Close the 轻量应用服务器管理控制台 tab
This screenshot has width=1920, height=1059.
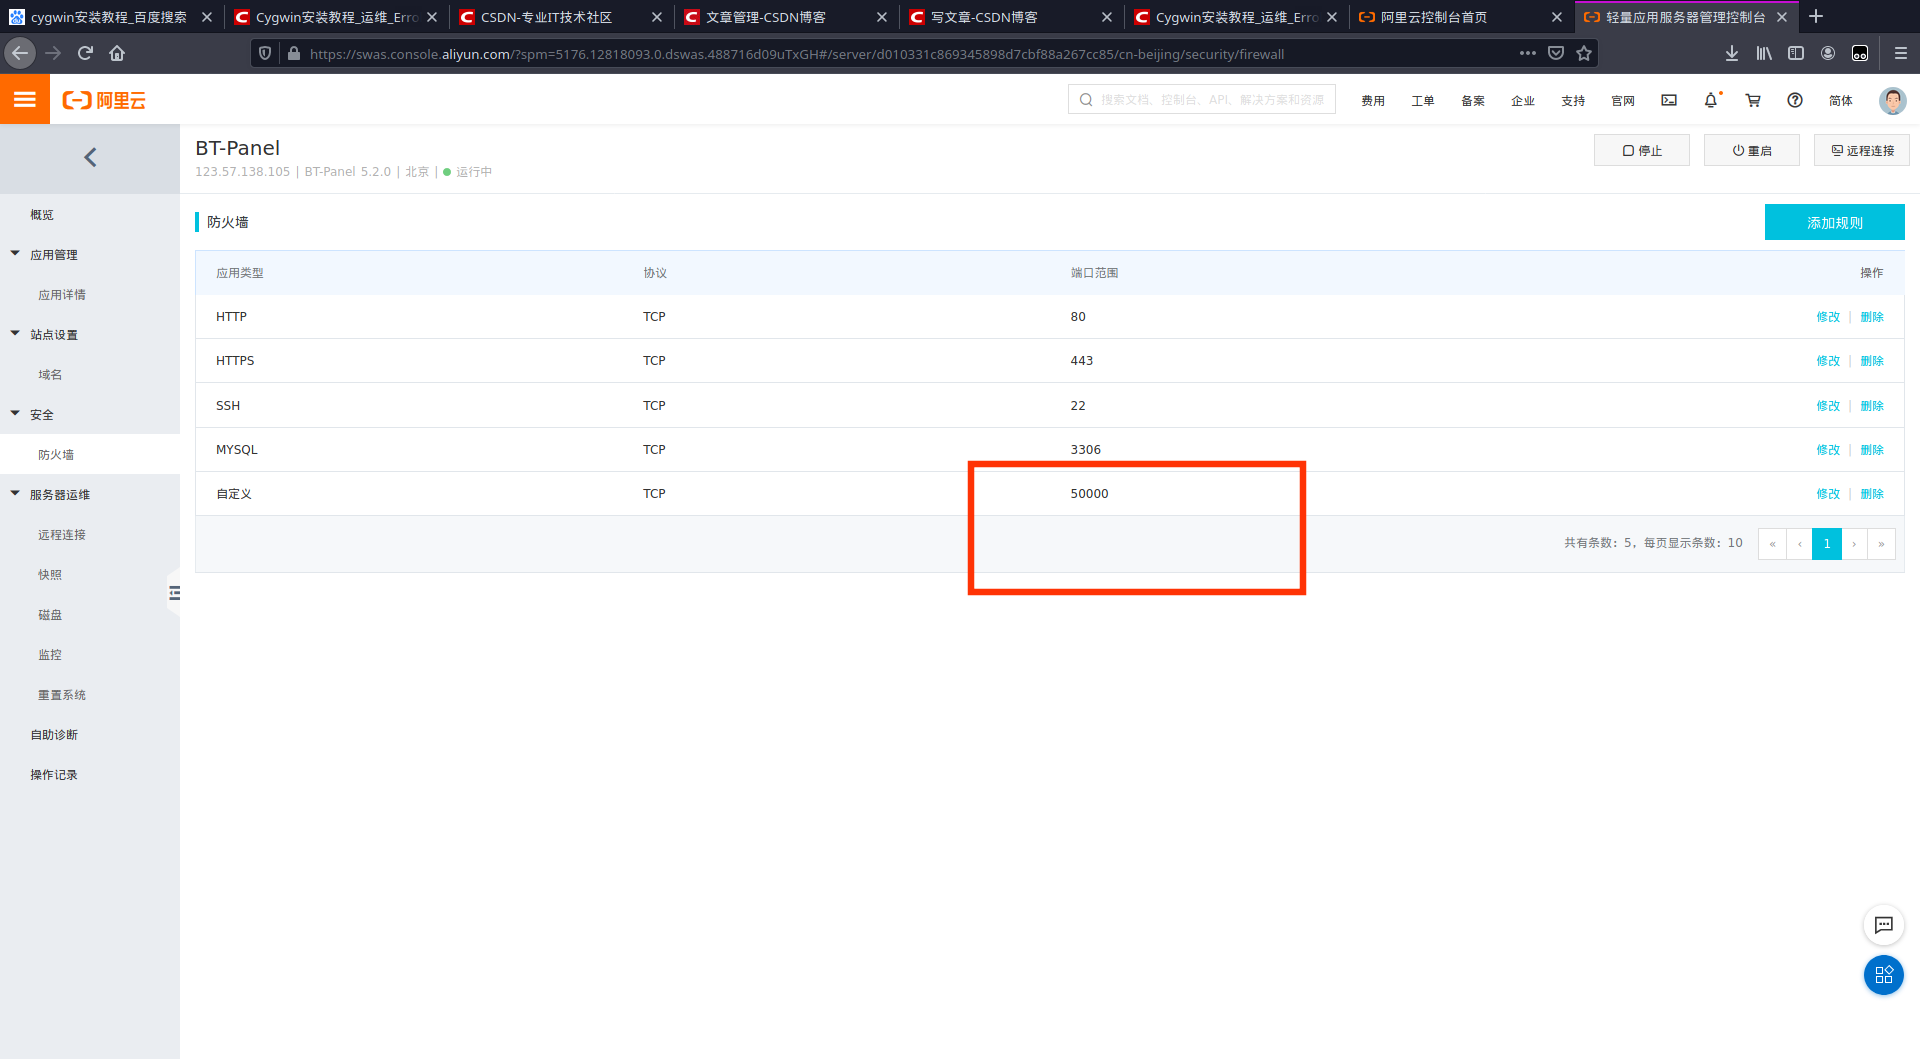tap(1782, 17)
